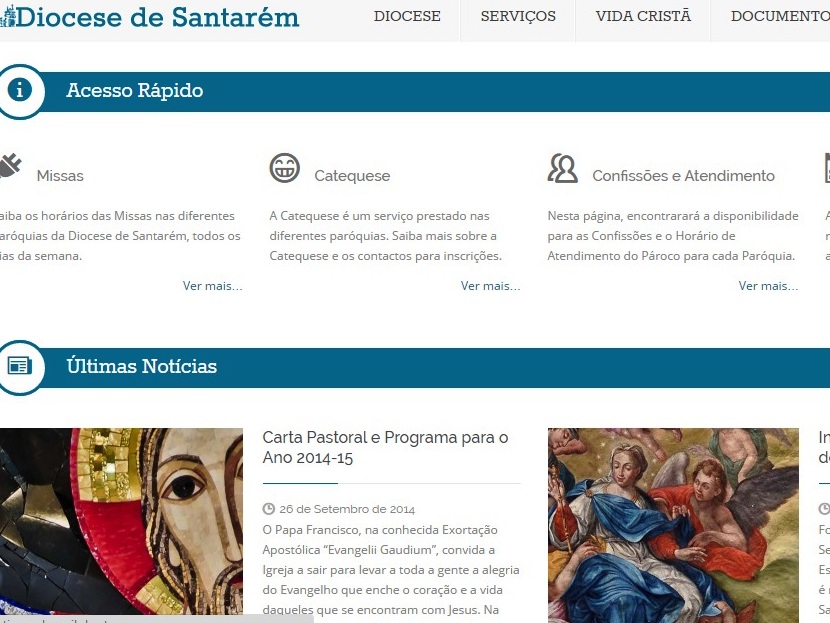Open the VIDA CRISTÃ menu

pos(643,16)
